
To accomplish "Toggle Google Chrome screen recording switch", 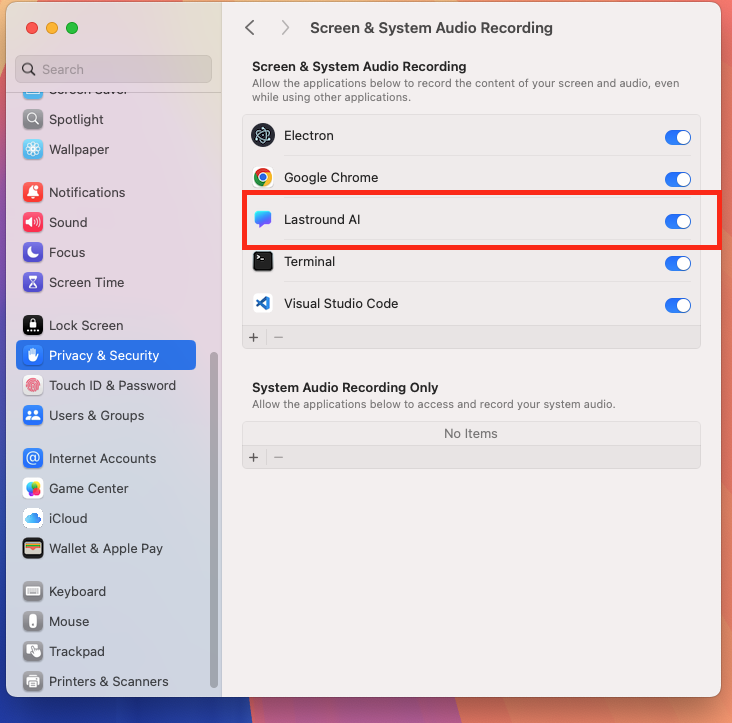I will coord(678,179).
